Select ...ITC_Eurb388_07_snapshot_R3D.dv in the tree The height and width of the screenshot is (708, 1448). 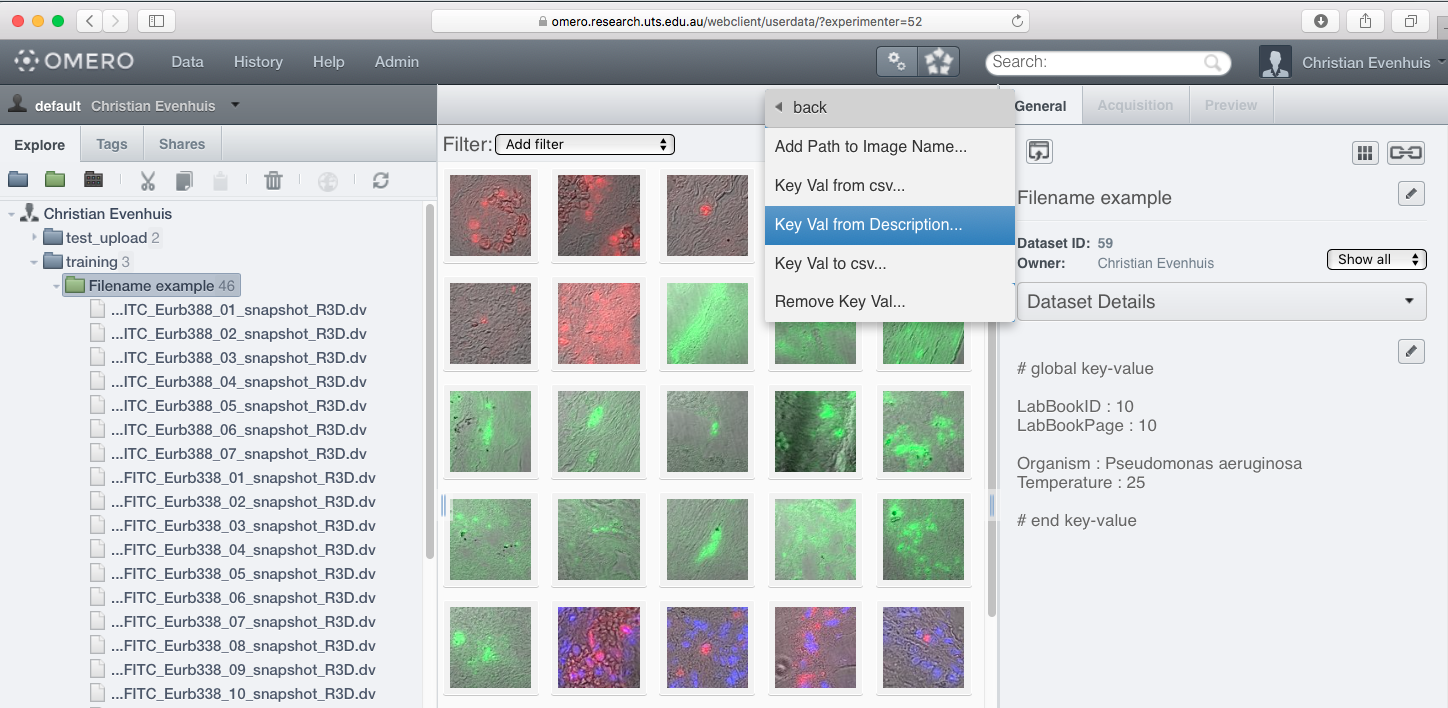(239, 454)
